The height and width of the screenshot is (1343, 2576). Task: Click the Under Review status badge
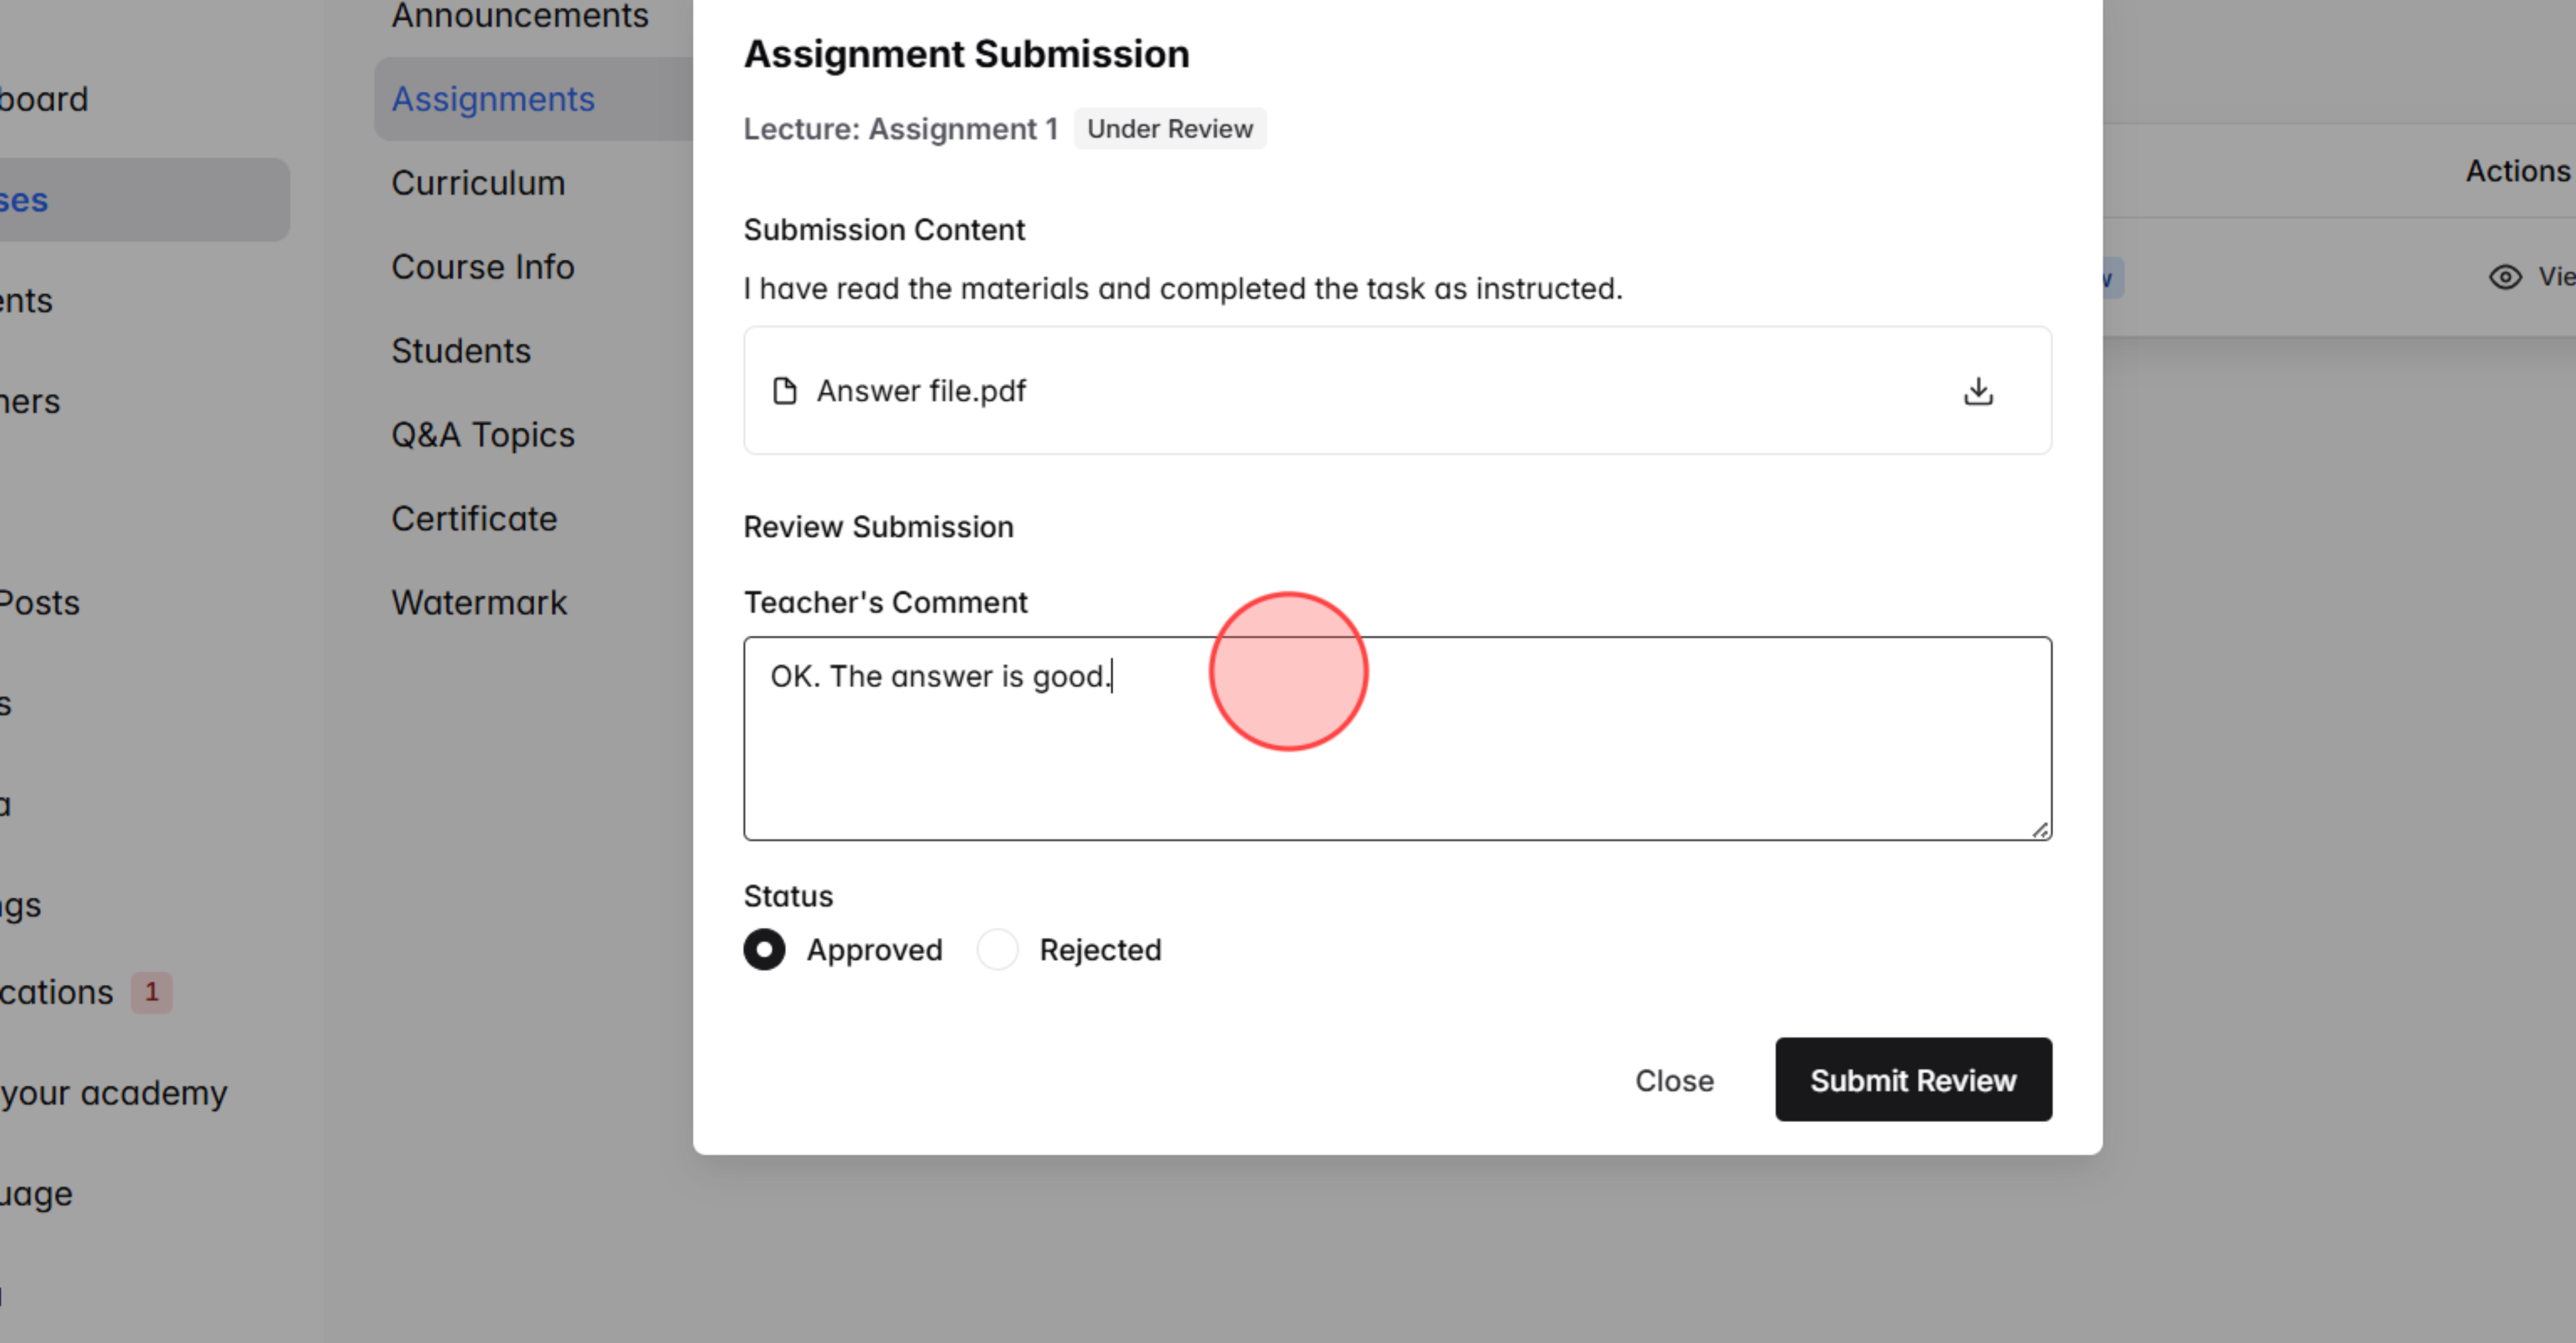tap(1170, 128)
